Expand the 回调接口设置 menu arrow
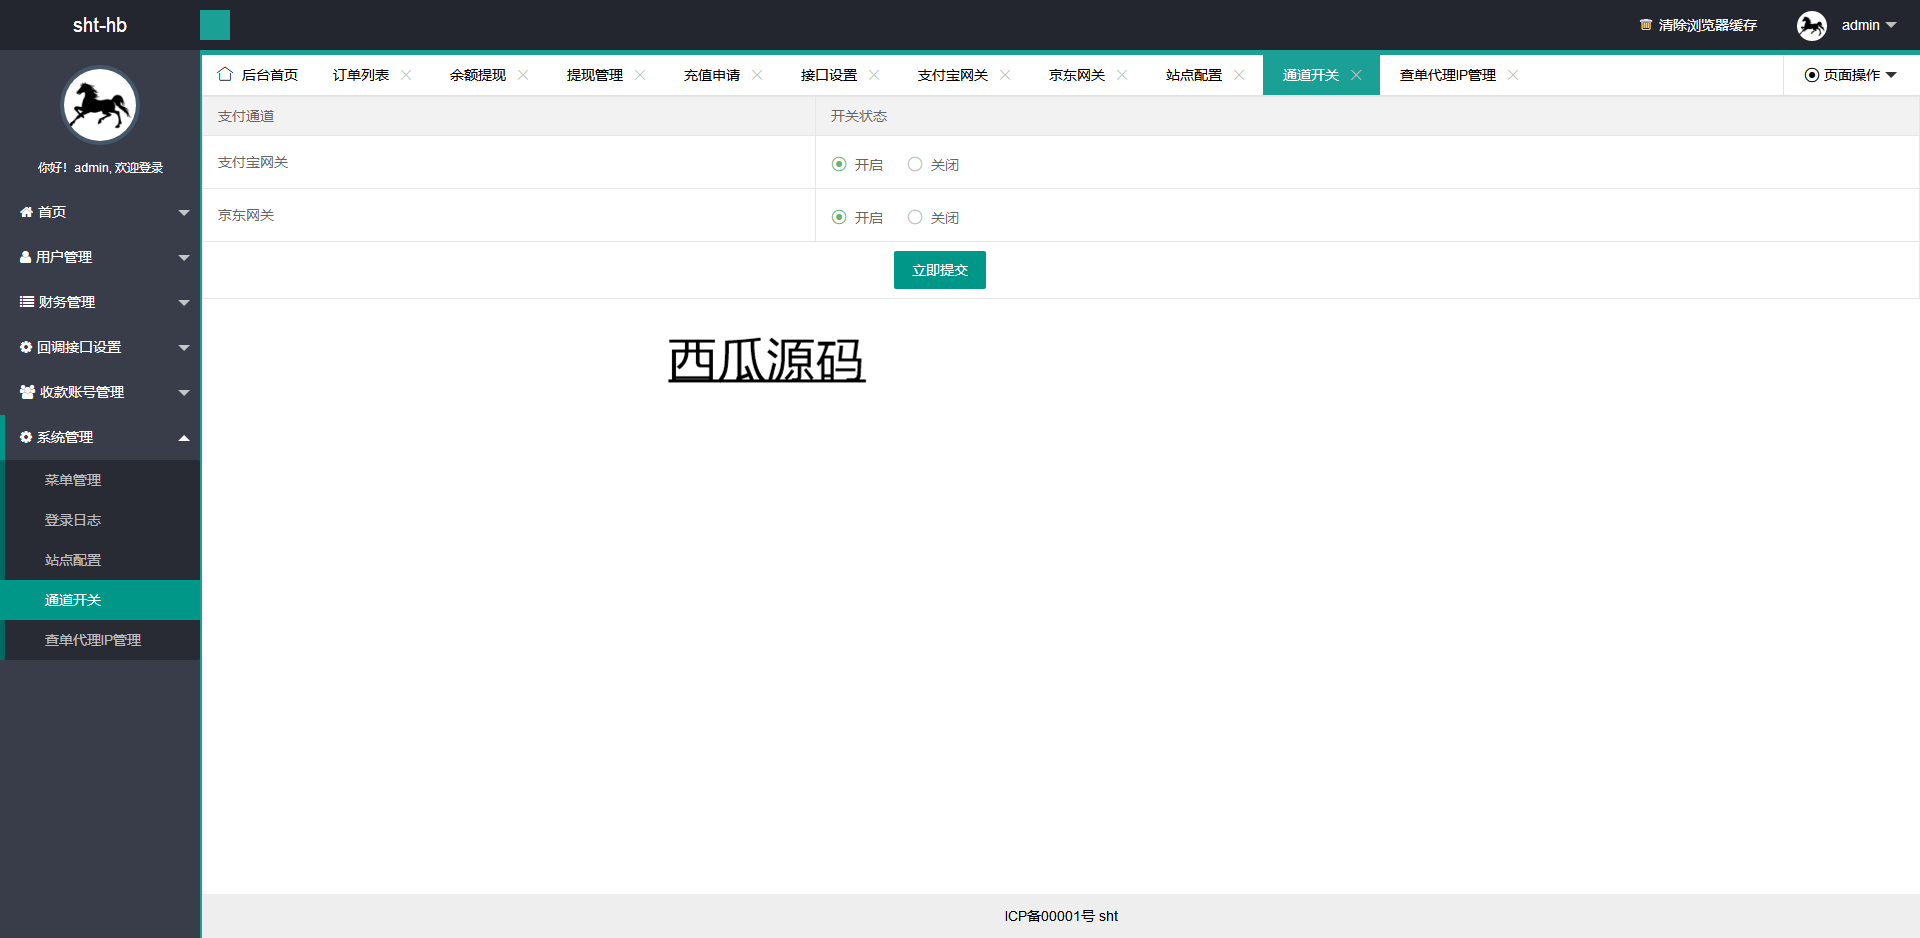 click(184, 348)
